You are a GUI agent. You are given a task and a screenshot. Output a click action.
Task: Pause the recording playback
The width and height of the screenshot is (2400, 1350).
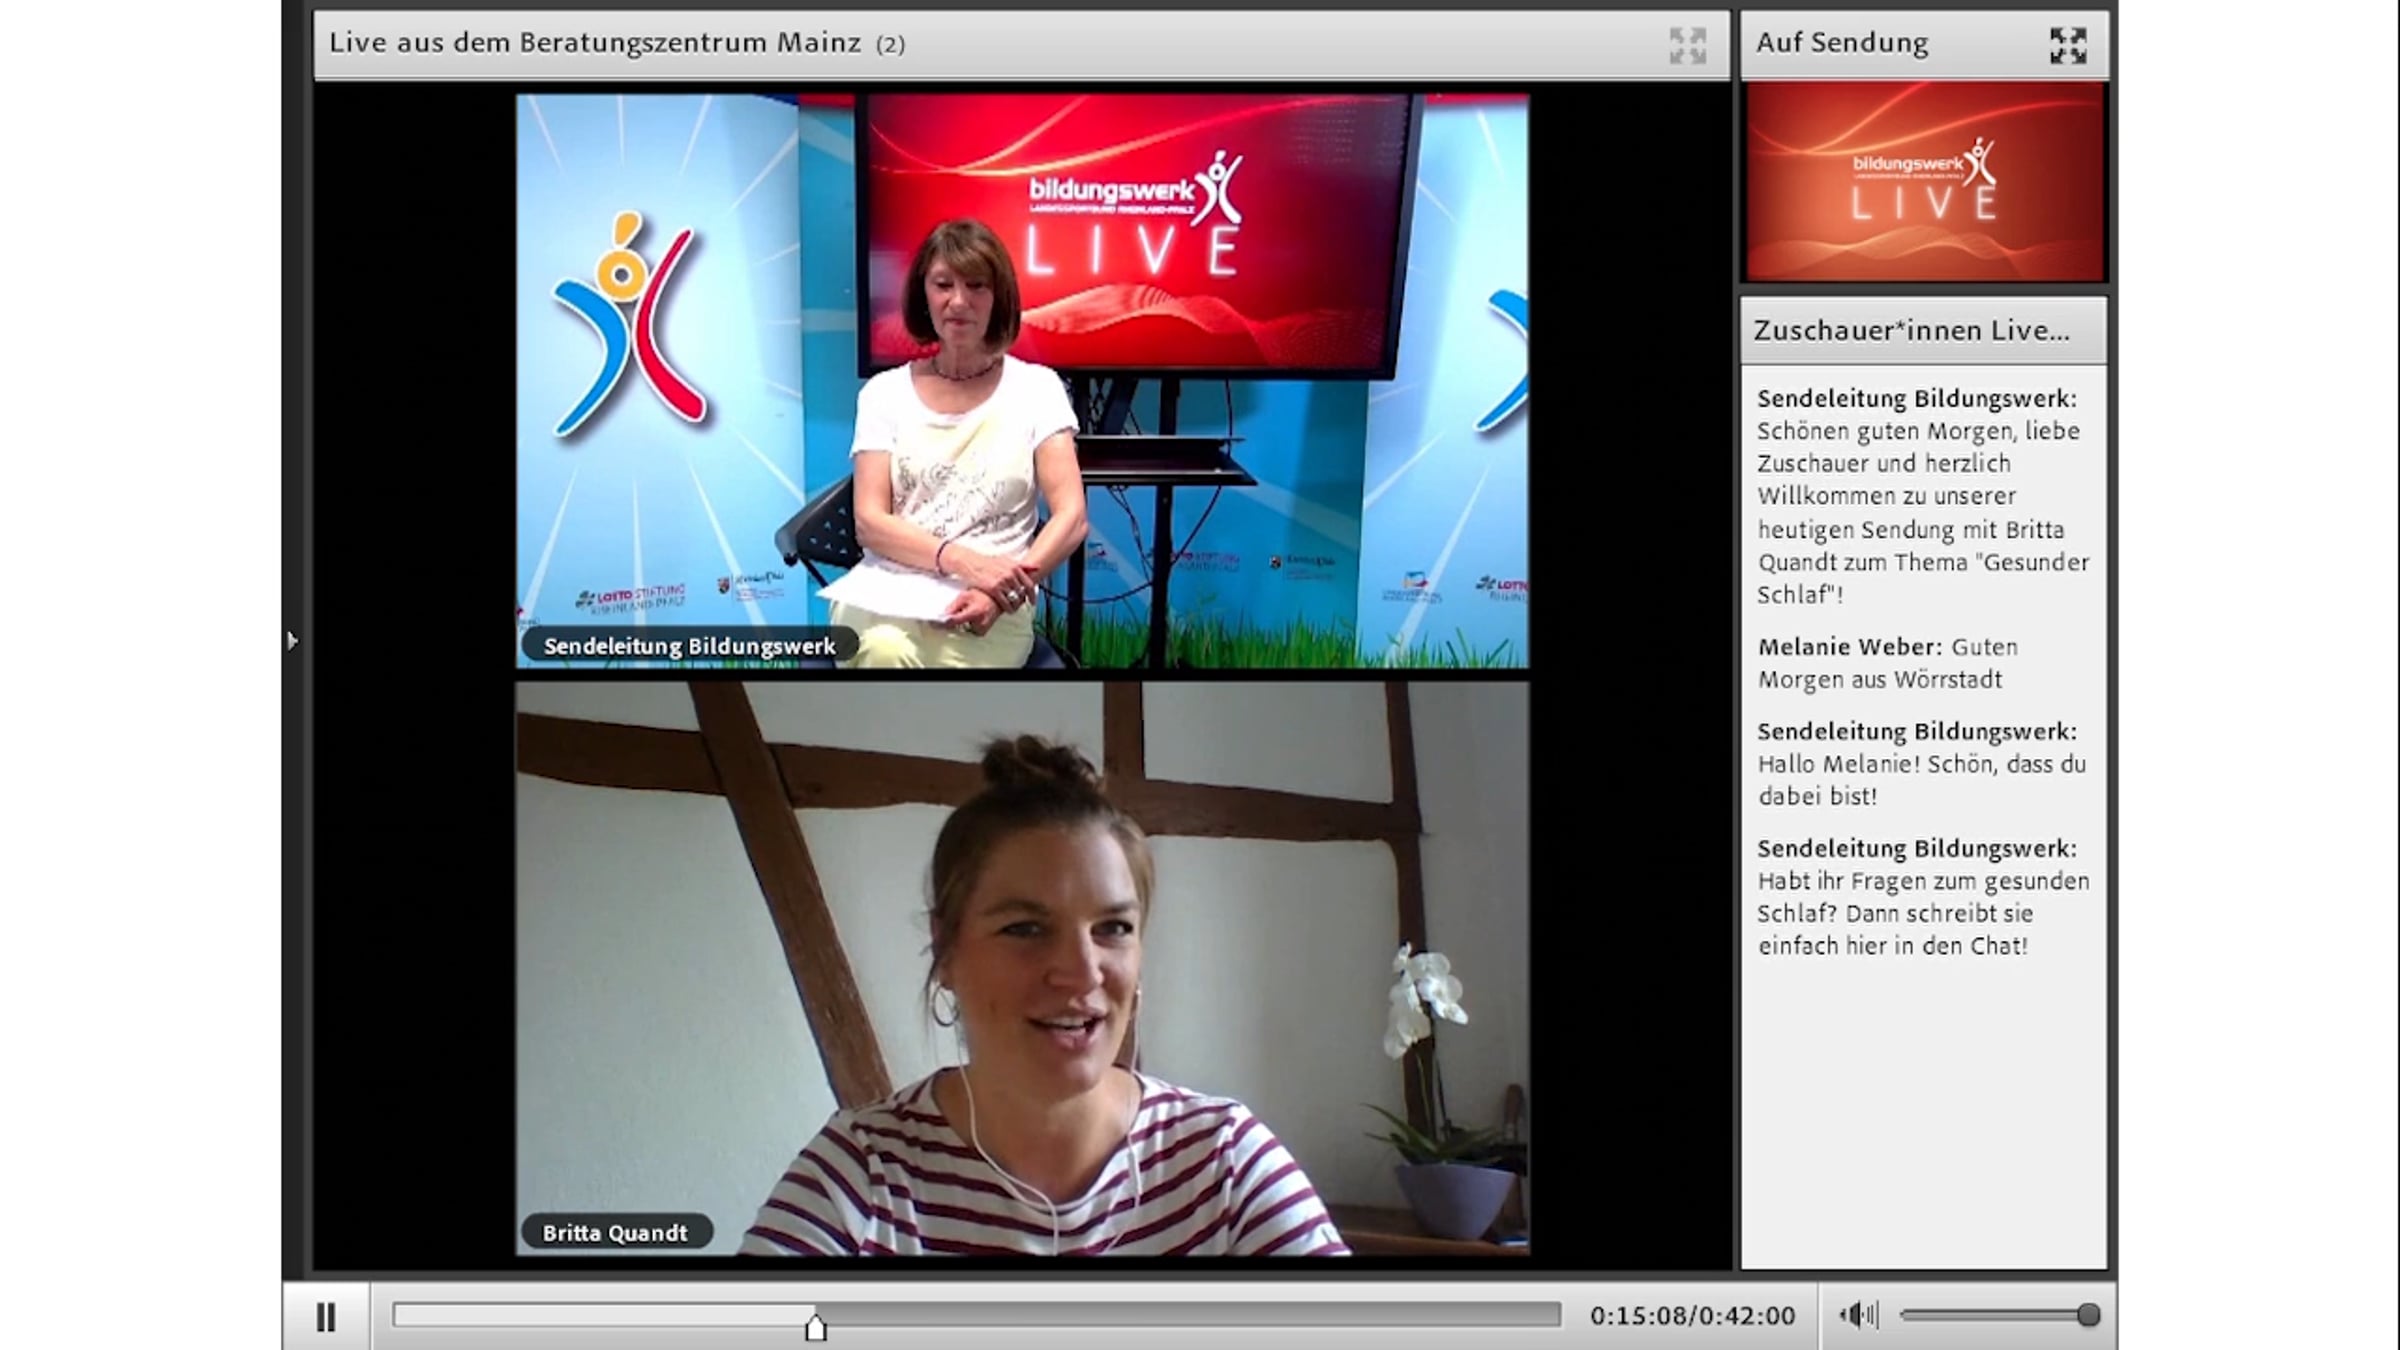pos(325,1317)
